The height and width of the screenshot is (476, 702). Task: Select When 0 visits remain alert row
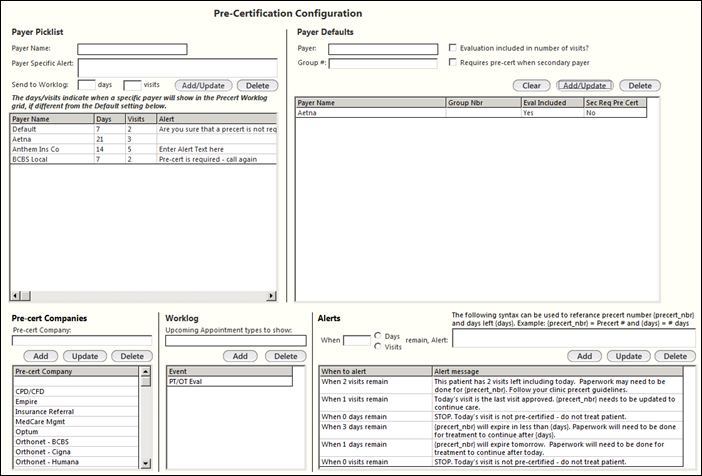[x=501, y=462]
